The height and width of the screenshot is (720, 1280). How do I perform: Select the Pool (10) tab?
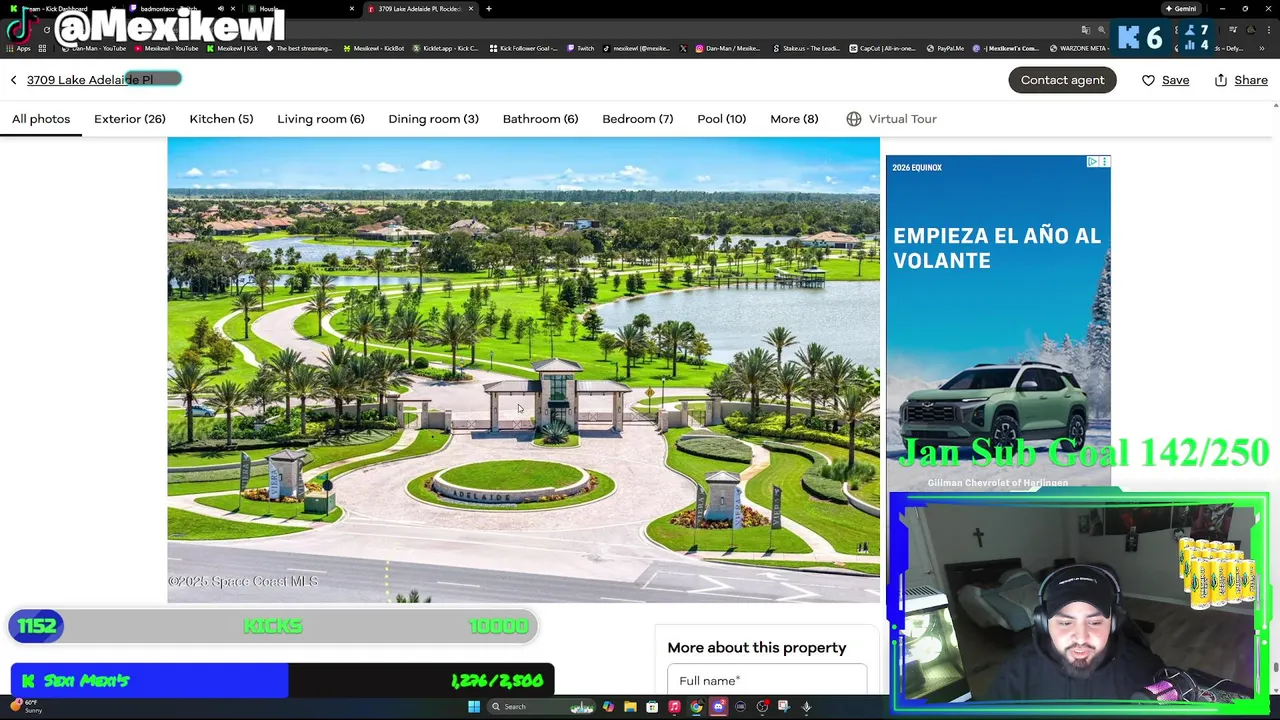(x=722, y=119)
